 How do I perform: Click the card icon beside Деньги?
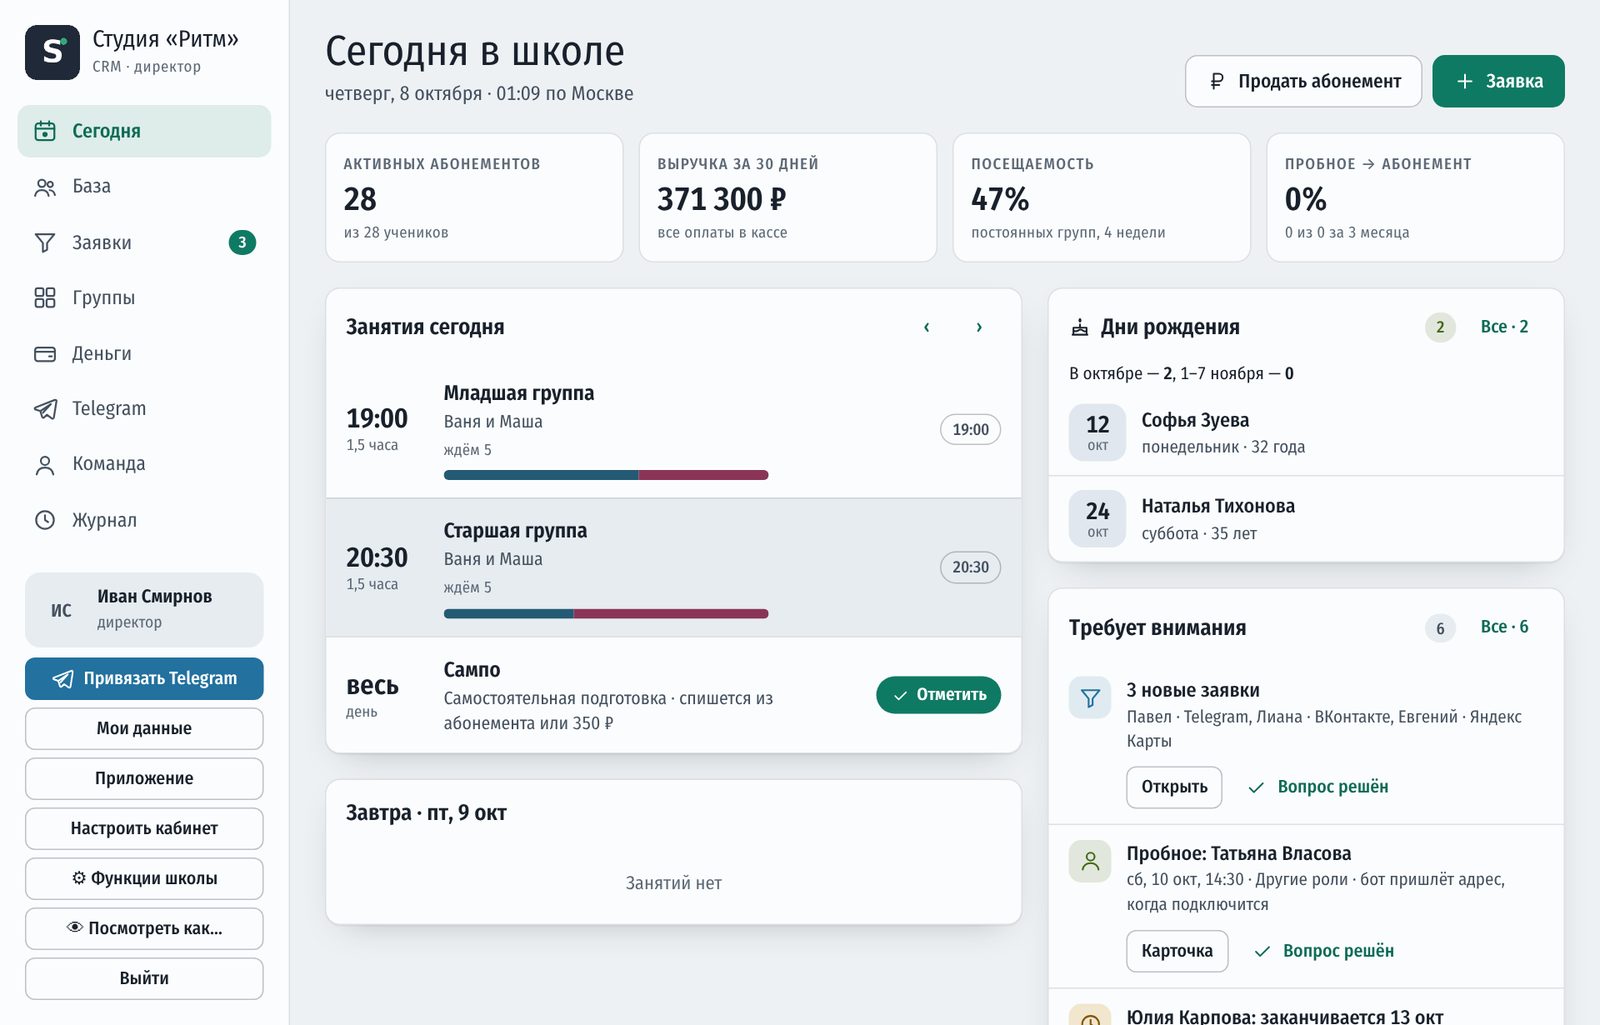(45, 354)
